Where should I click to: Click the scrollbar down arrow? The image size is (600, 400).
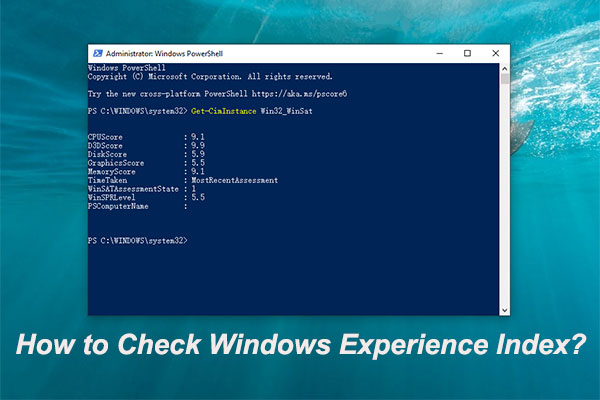504,310
